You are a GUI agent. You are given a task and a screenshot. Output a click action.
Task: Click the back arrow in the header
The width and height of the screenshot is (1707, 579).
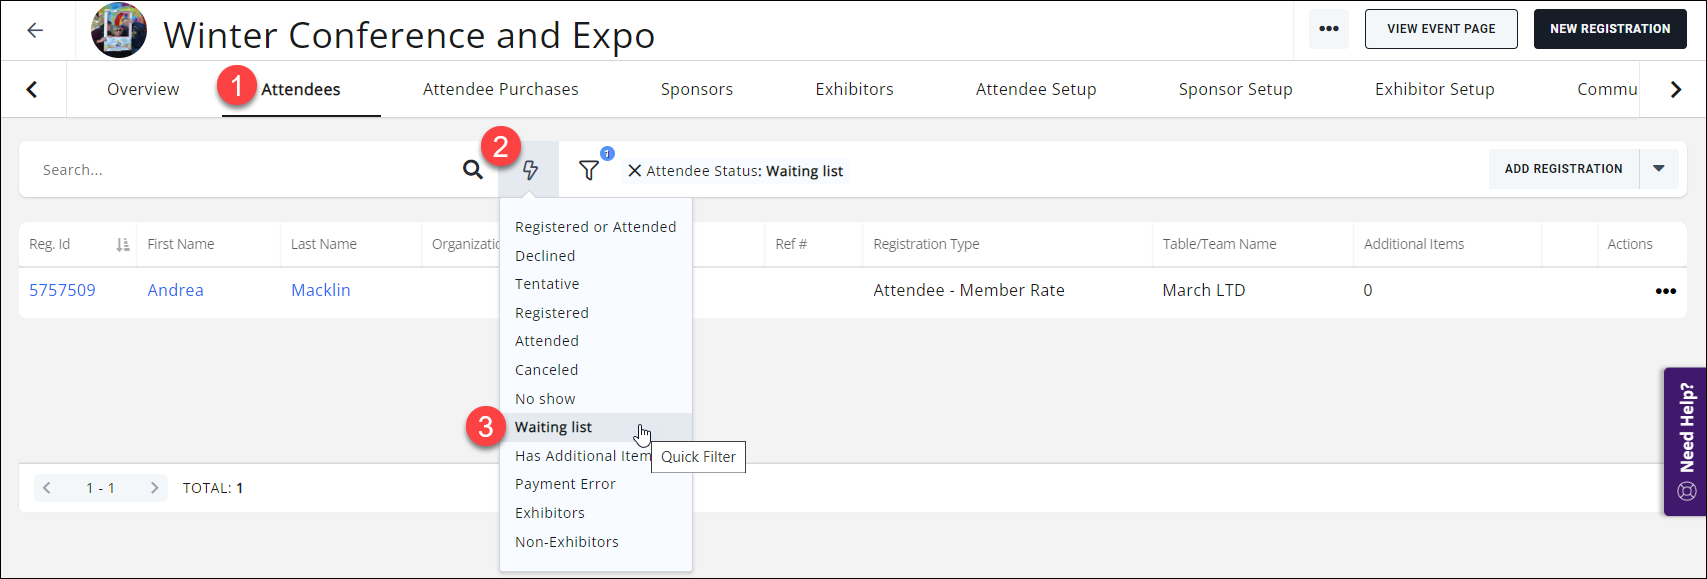coord(35,30)
